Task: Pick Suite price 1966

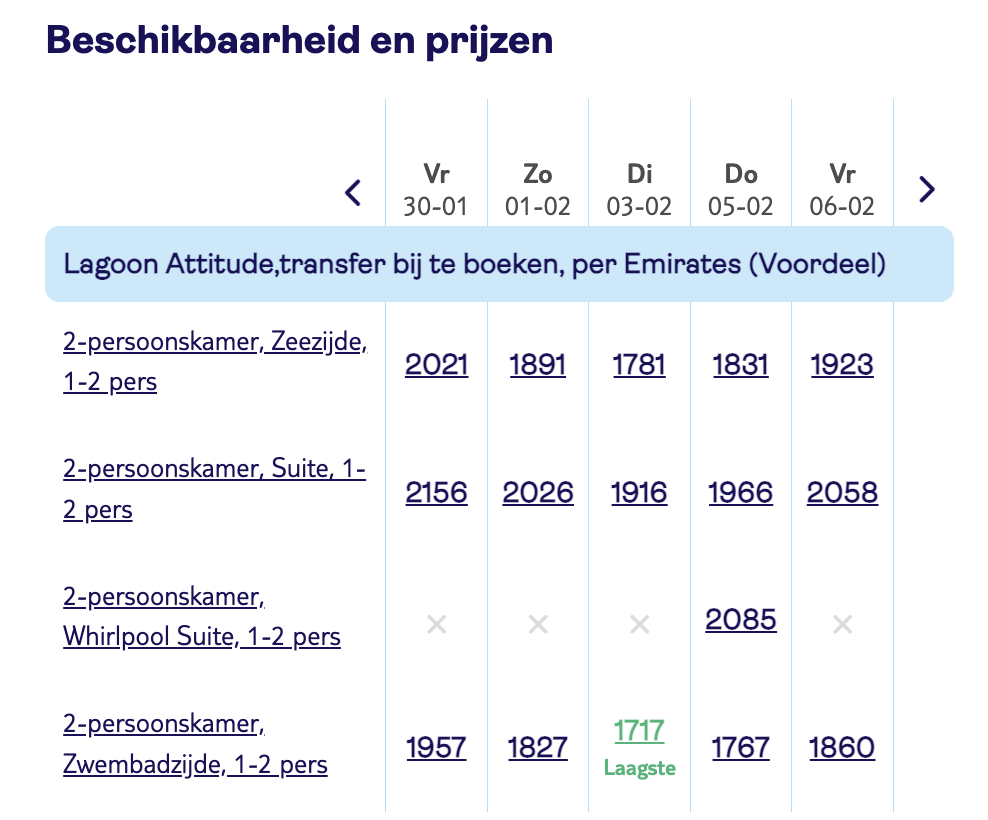Action: coord(741,493)
